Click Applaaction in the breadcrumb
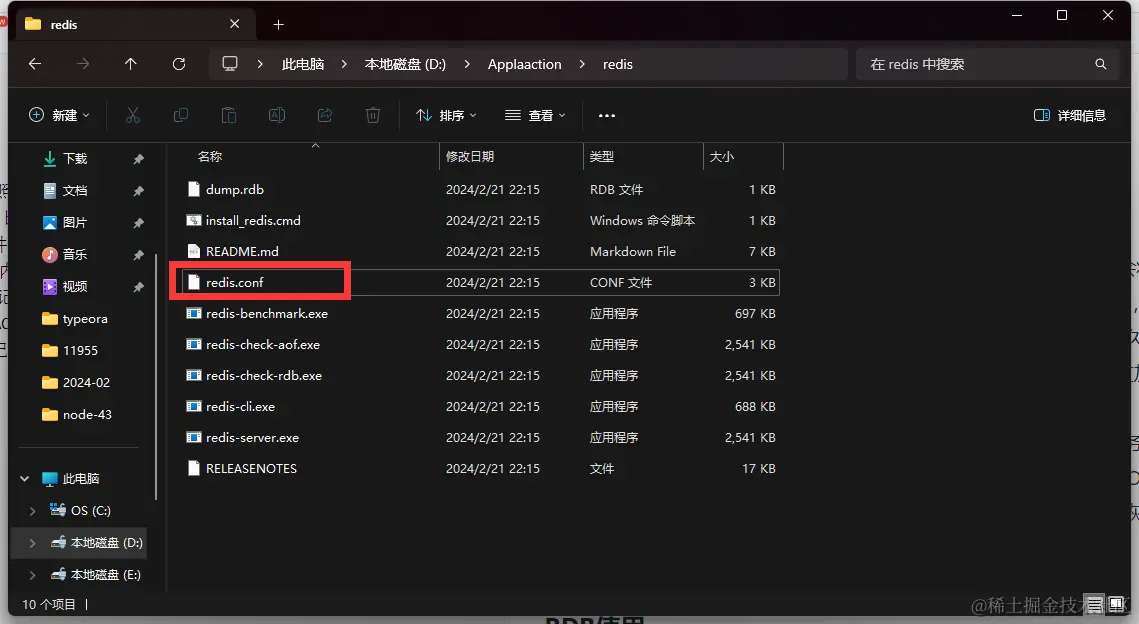Screen dimensions: 1139x624 pyautogui.click(x=524, y=64)
